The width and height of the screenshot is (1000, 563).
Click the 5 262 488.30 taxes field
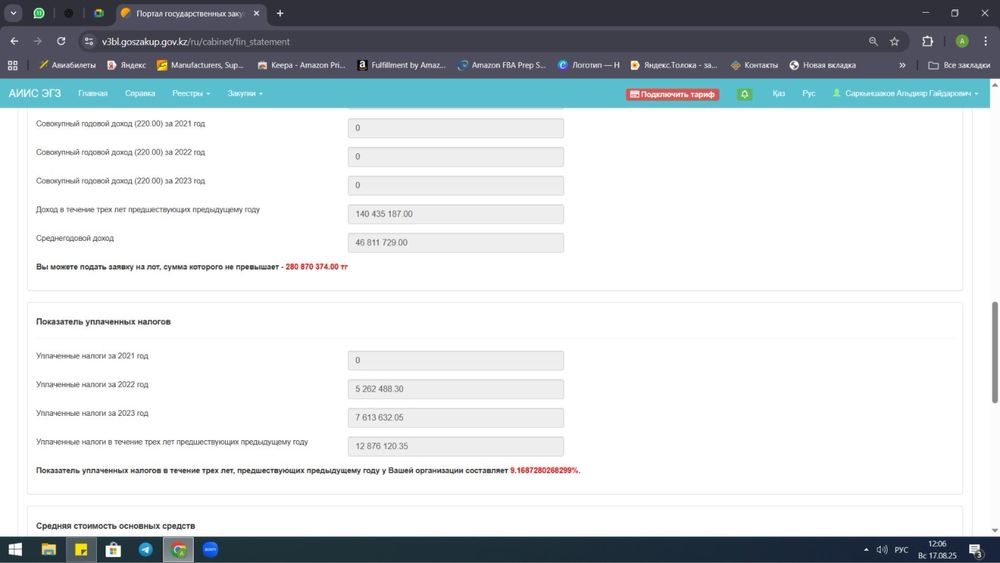pyautogui.click(x=455, y=389)
